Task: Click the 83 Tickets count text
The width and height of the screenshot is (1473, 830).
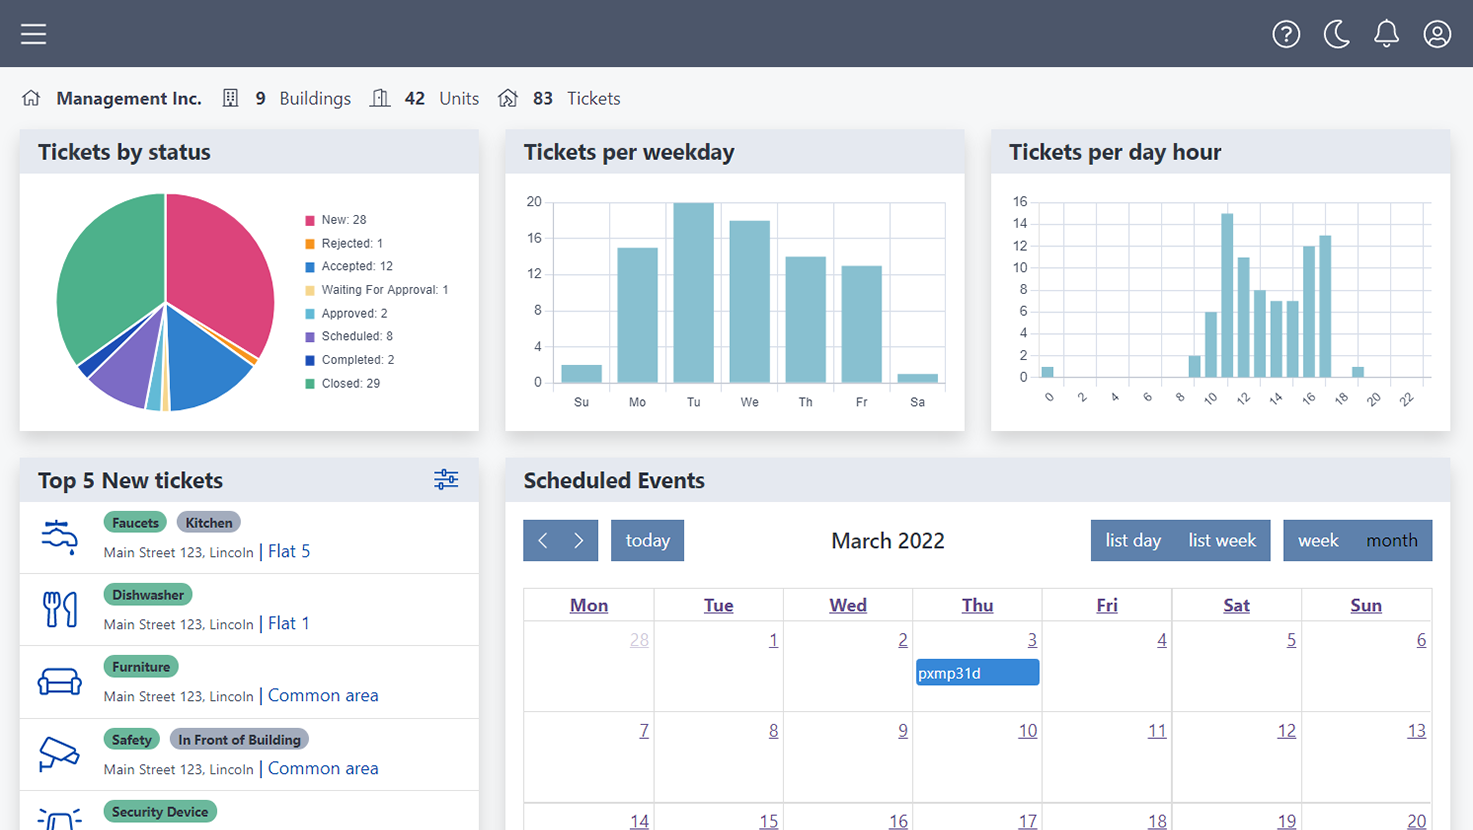Action: pos(577,98)
